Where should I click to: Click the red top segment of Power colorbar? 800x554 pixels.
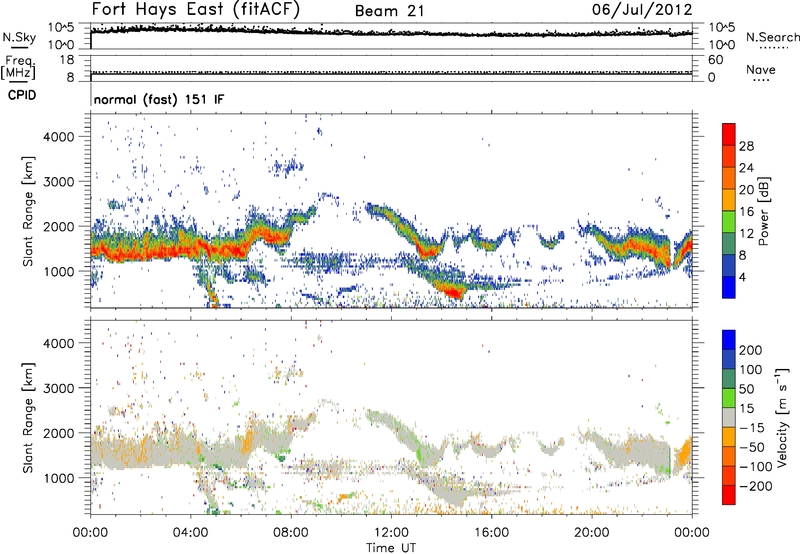[729, 135]
